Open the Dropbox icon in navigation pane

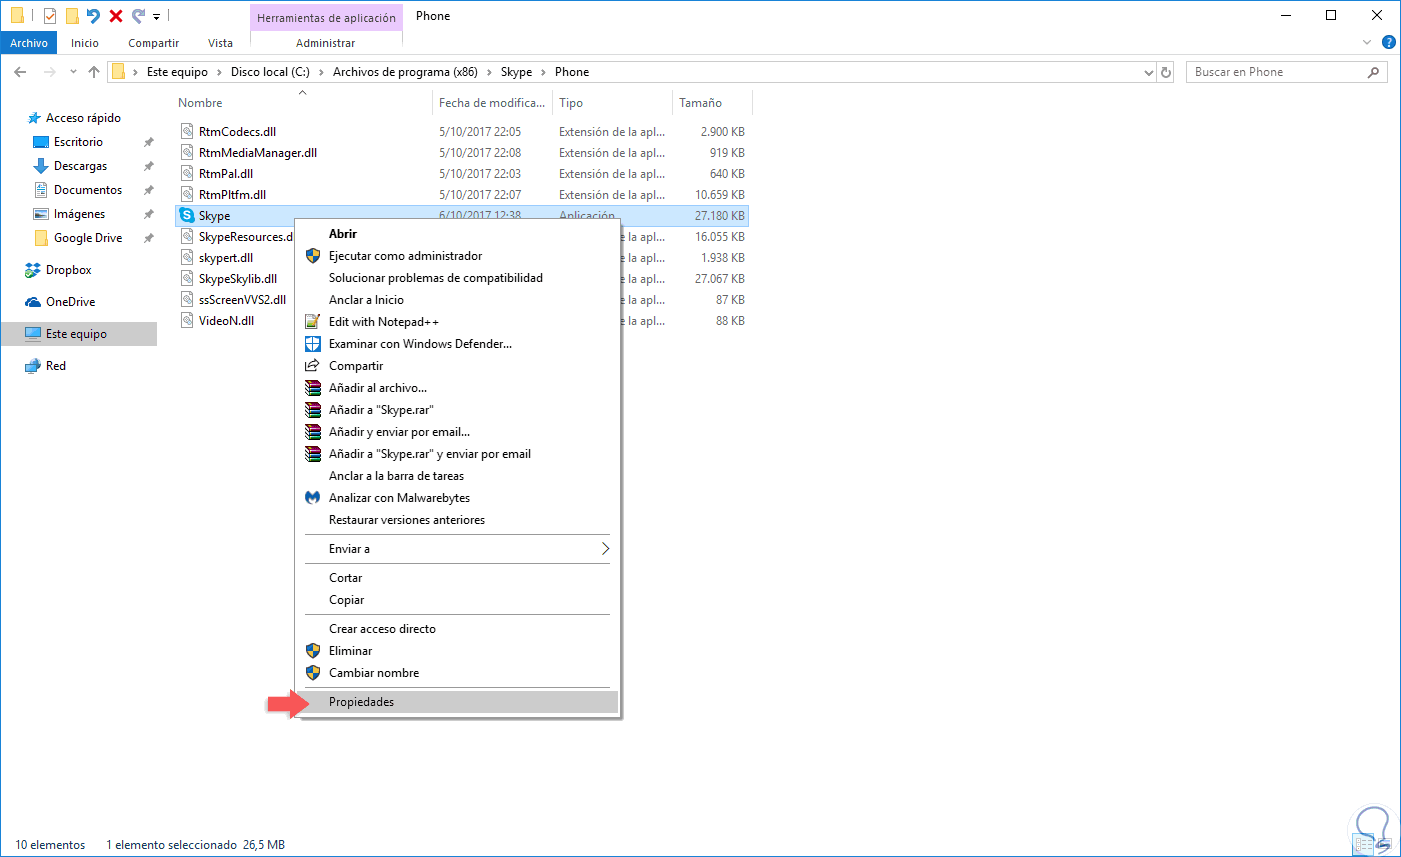click(x=33, y=270)
